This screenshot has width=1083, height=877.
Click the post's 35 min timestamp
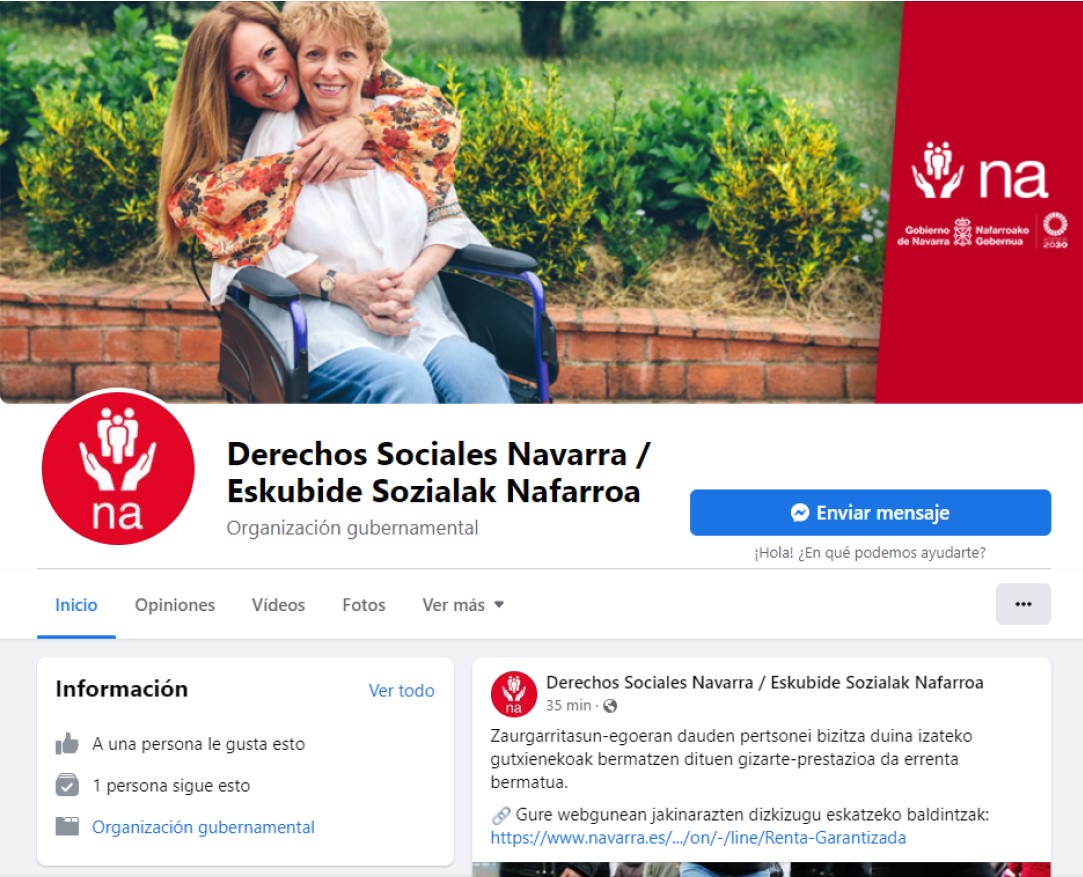pos(568,706)
